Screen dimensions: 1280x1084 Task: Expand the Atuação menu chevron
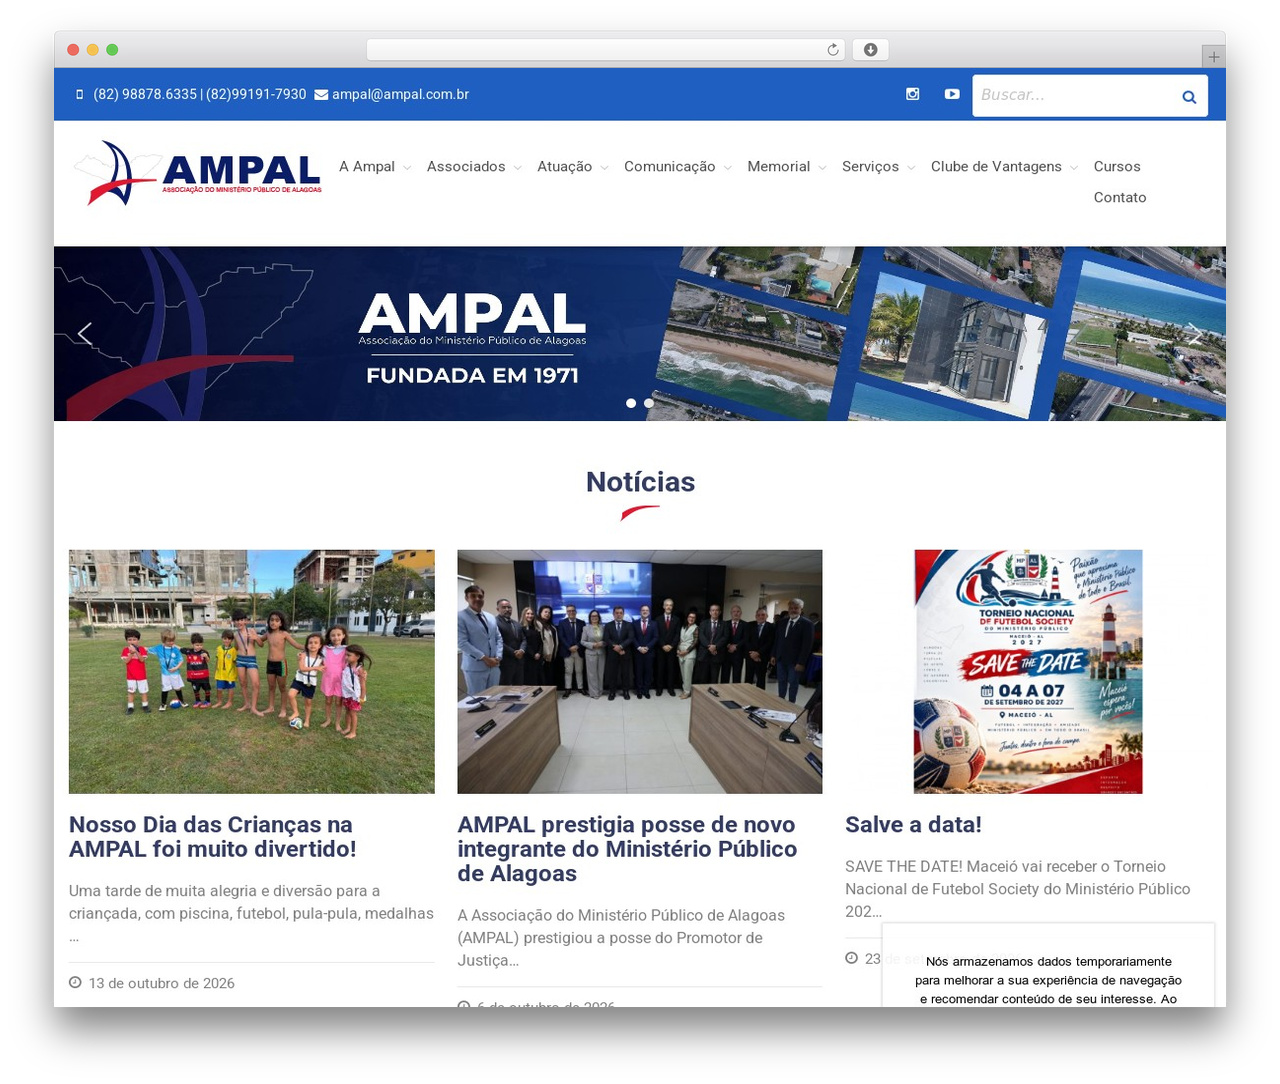click(604, 168)
